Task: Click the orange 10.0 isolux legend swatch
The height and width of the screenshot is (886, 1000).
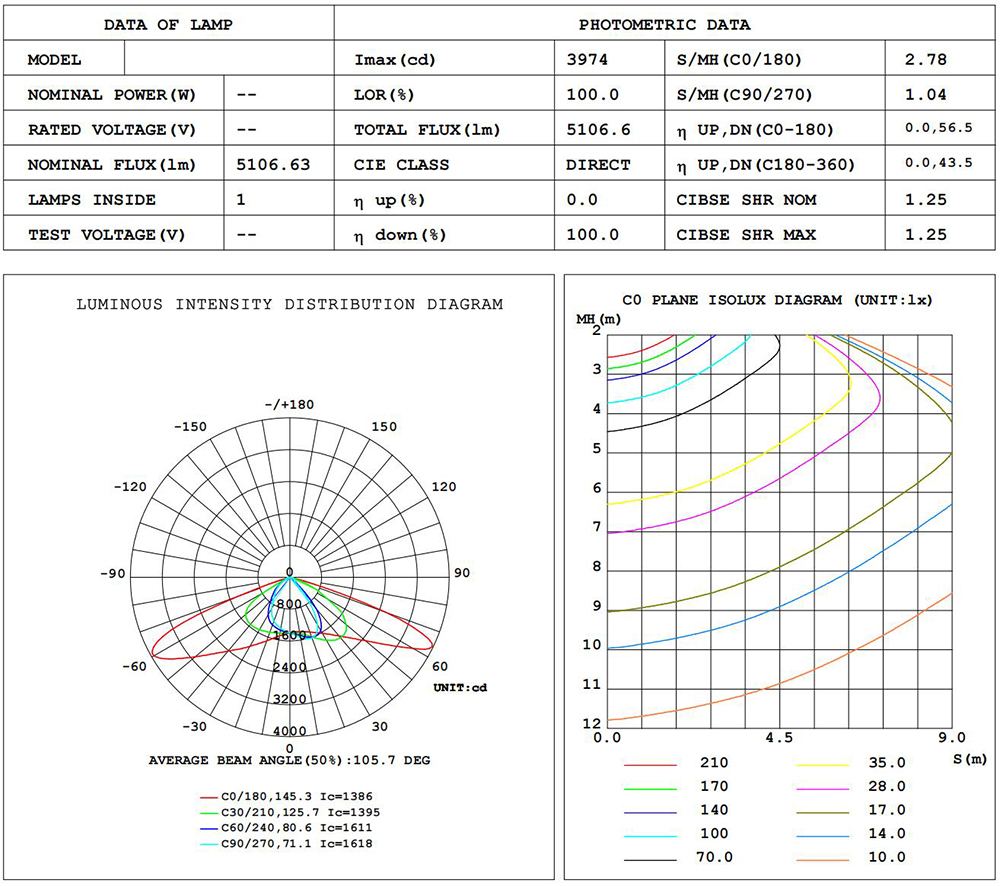Action: coord(823,857)
